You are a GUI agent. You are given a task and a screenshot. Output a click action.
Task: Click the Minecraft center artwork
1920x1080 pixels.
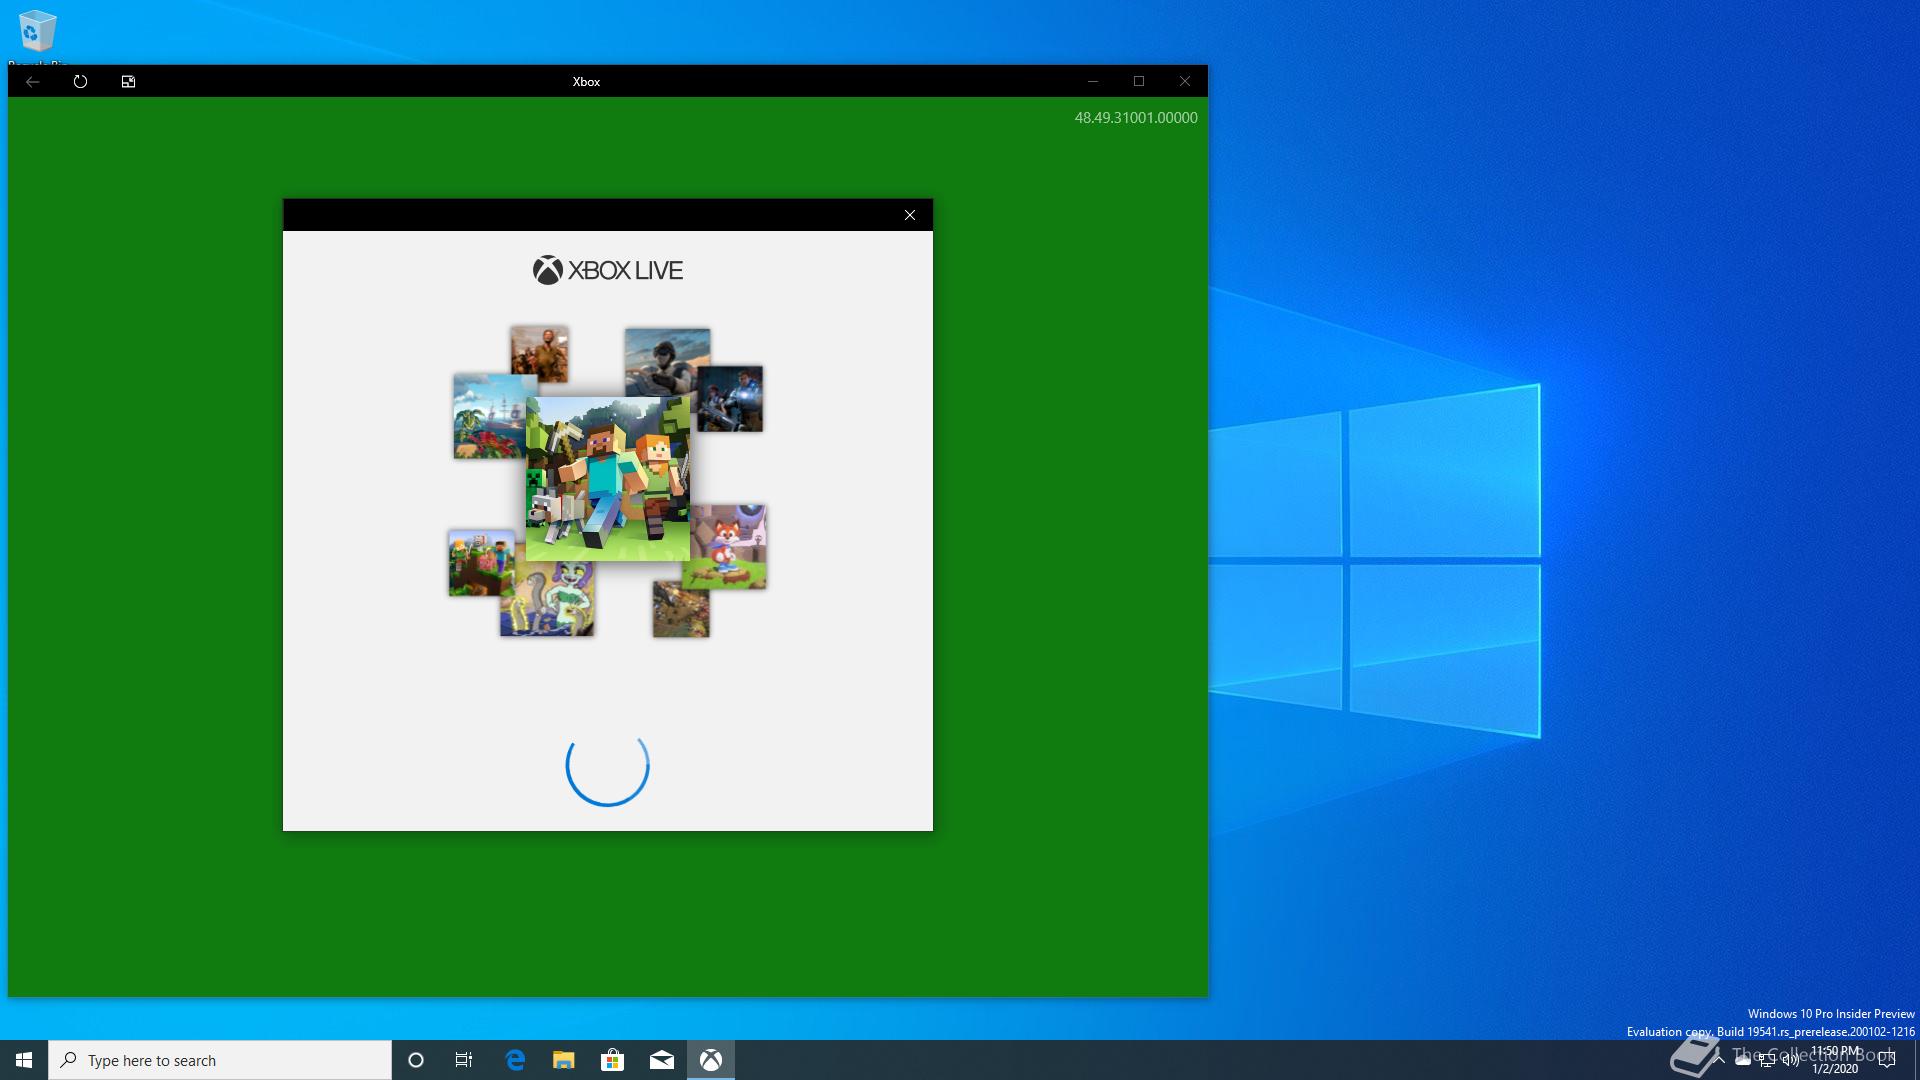pos(608,478)
